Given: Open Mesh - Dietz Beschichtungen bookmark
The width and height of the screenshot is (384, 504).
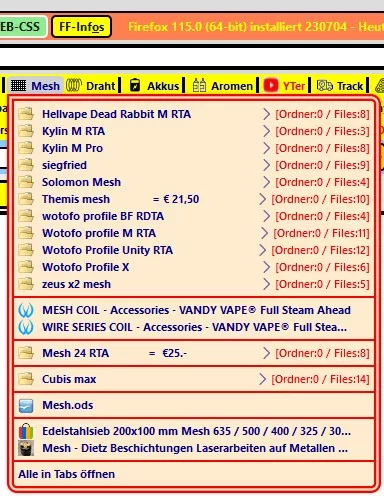Looking at the screenshot, I should pyautogui.click(x=194, y=448).
